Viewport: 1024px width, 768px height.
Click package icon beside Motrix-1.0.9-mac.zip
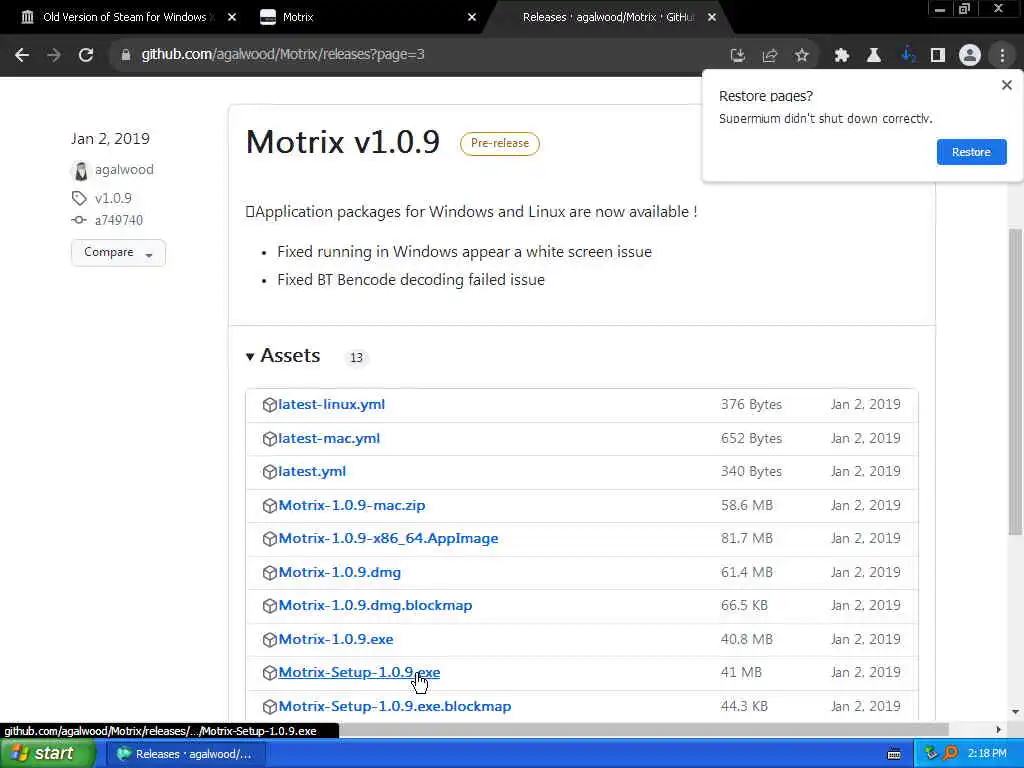(x=270, y=506)
